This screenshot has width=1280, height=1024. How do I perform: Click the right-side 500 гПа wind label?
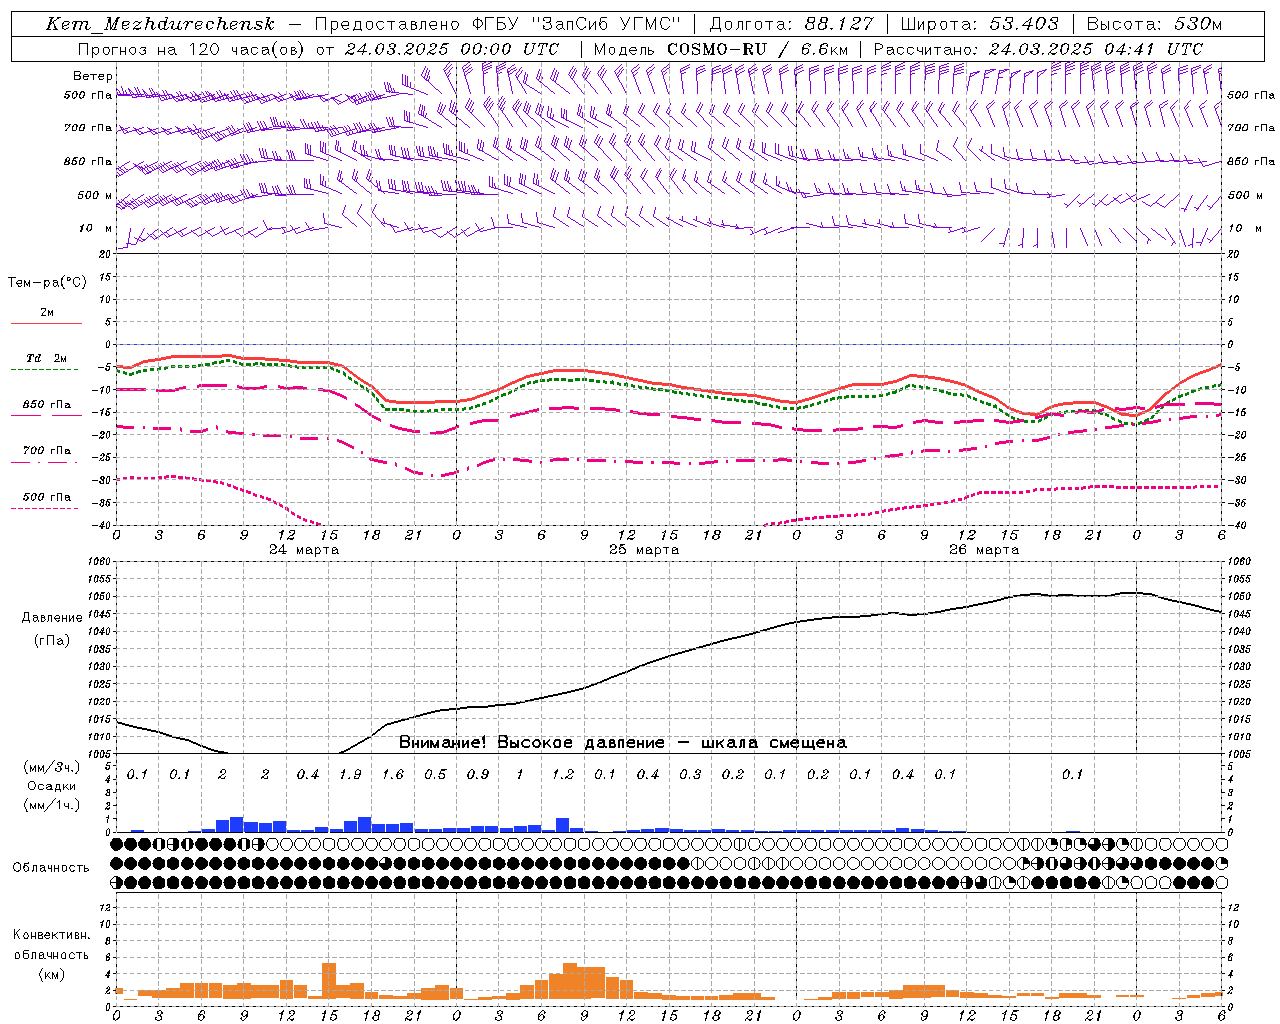[x=1251, y=95]
